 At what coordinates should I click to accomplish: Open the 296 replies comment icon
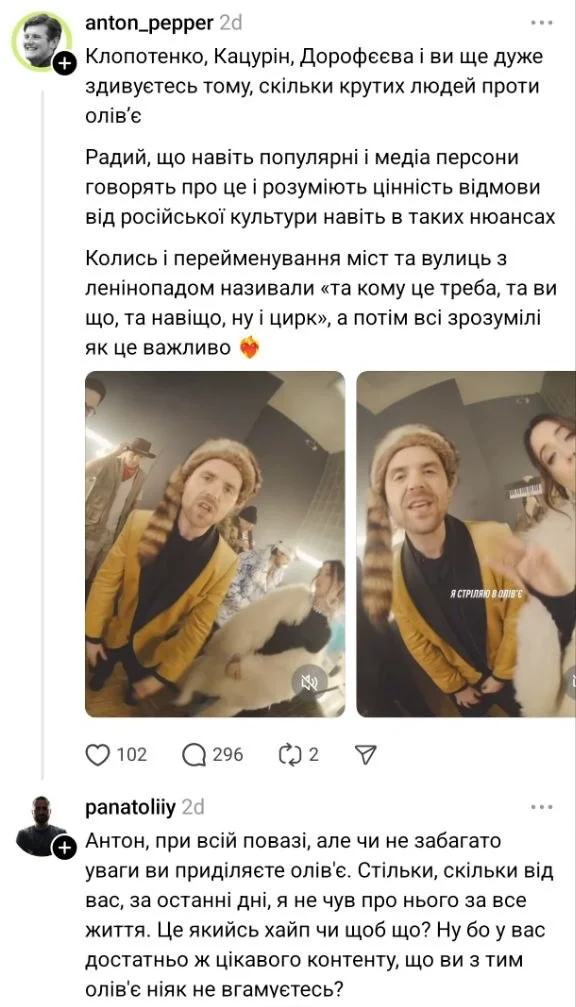click(193, 755)
